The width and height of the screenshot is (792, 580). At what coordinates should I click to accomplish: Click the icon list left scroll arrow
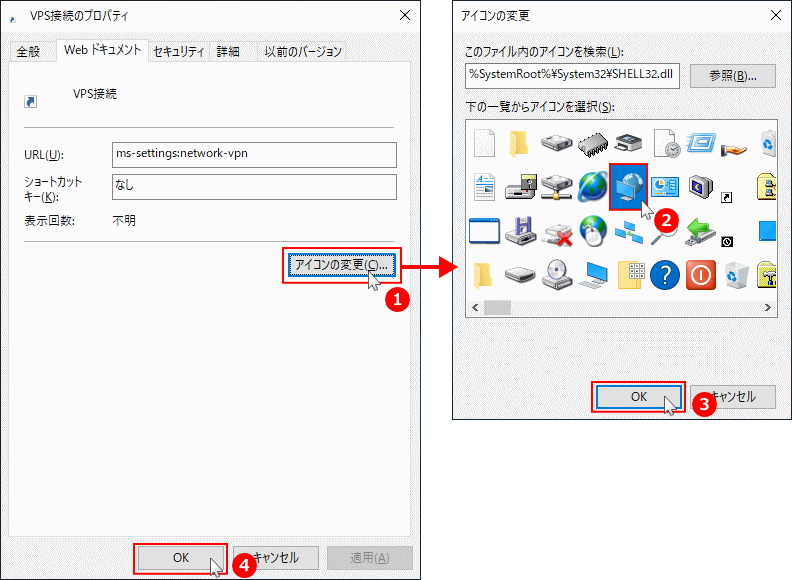tap(475, 307)
